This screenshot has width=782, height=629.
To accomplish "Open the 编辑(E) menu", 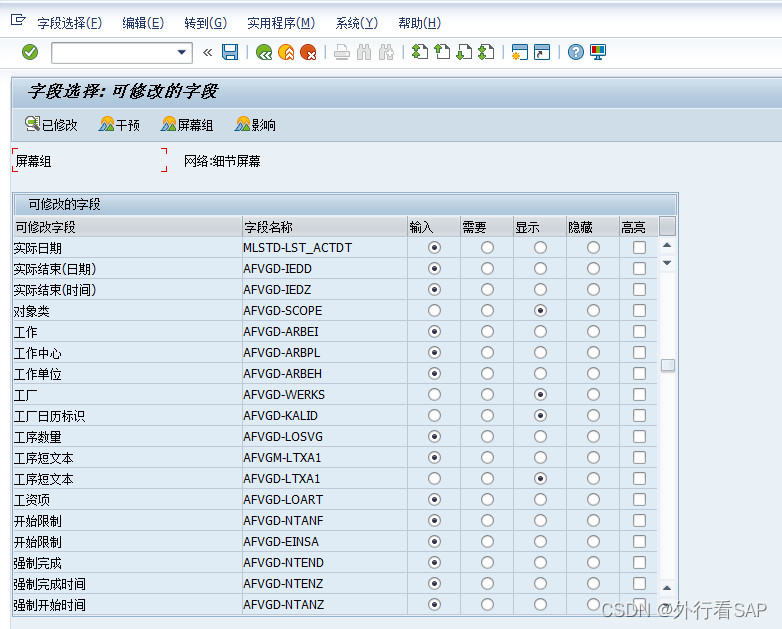I will point(143,23).
